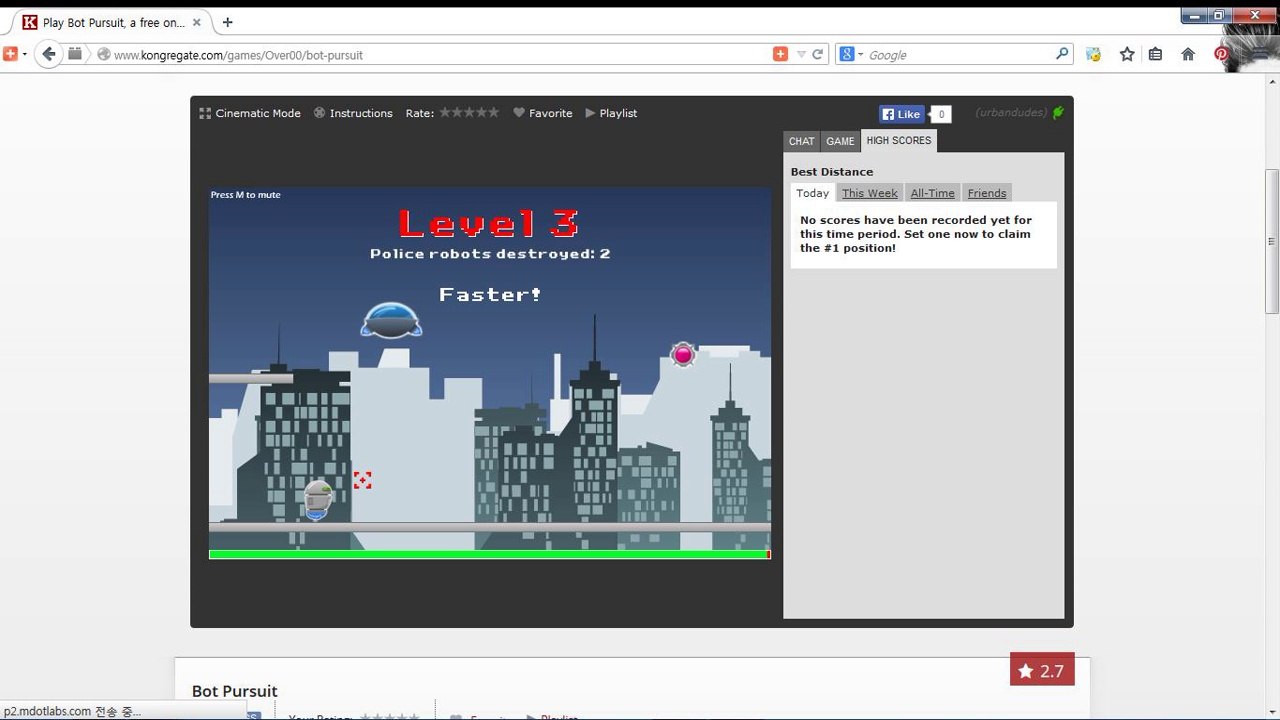Click the toolbar icon left of the bookmark star
1280x720 pixels.
[x=1094, y=54]
